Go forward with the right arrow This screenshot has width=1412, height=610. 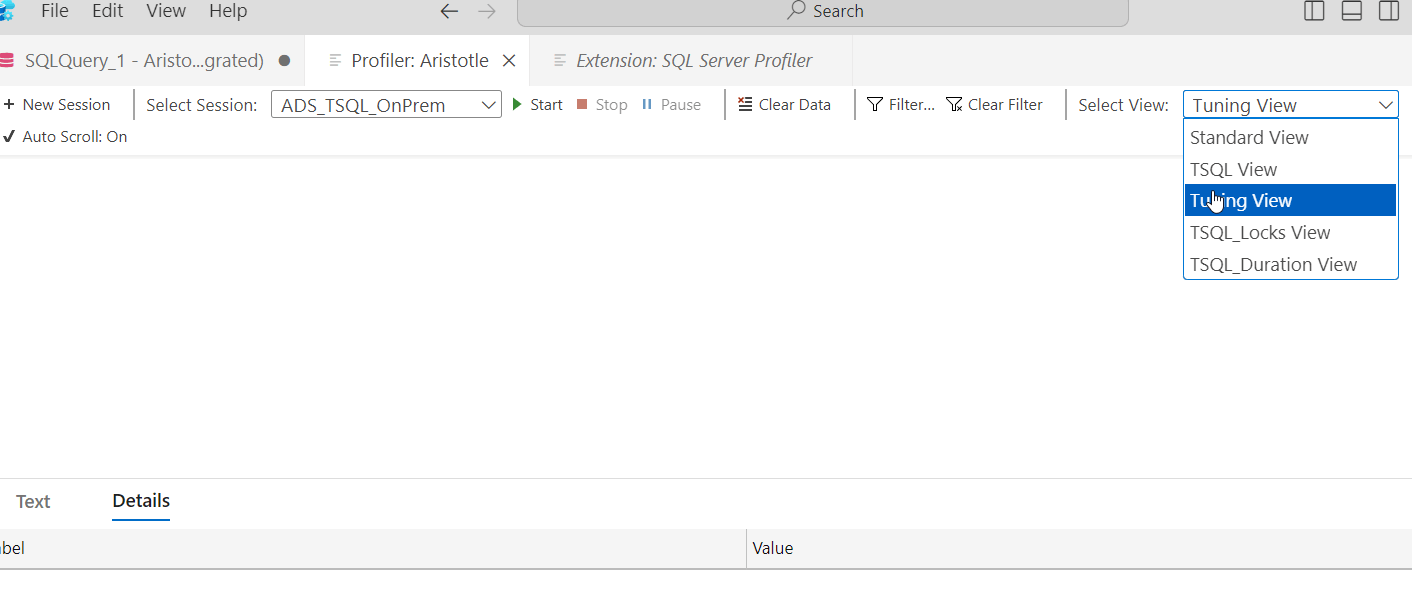487,11
